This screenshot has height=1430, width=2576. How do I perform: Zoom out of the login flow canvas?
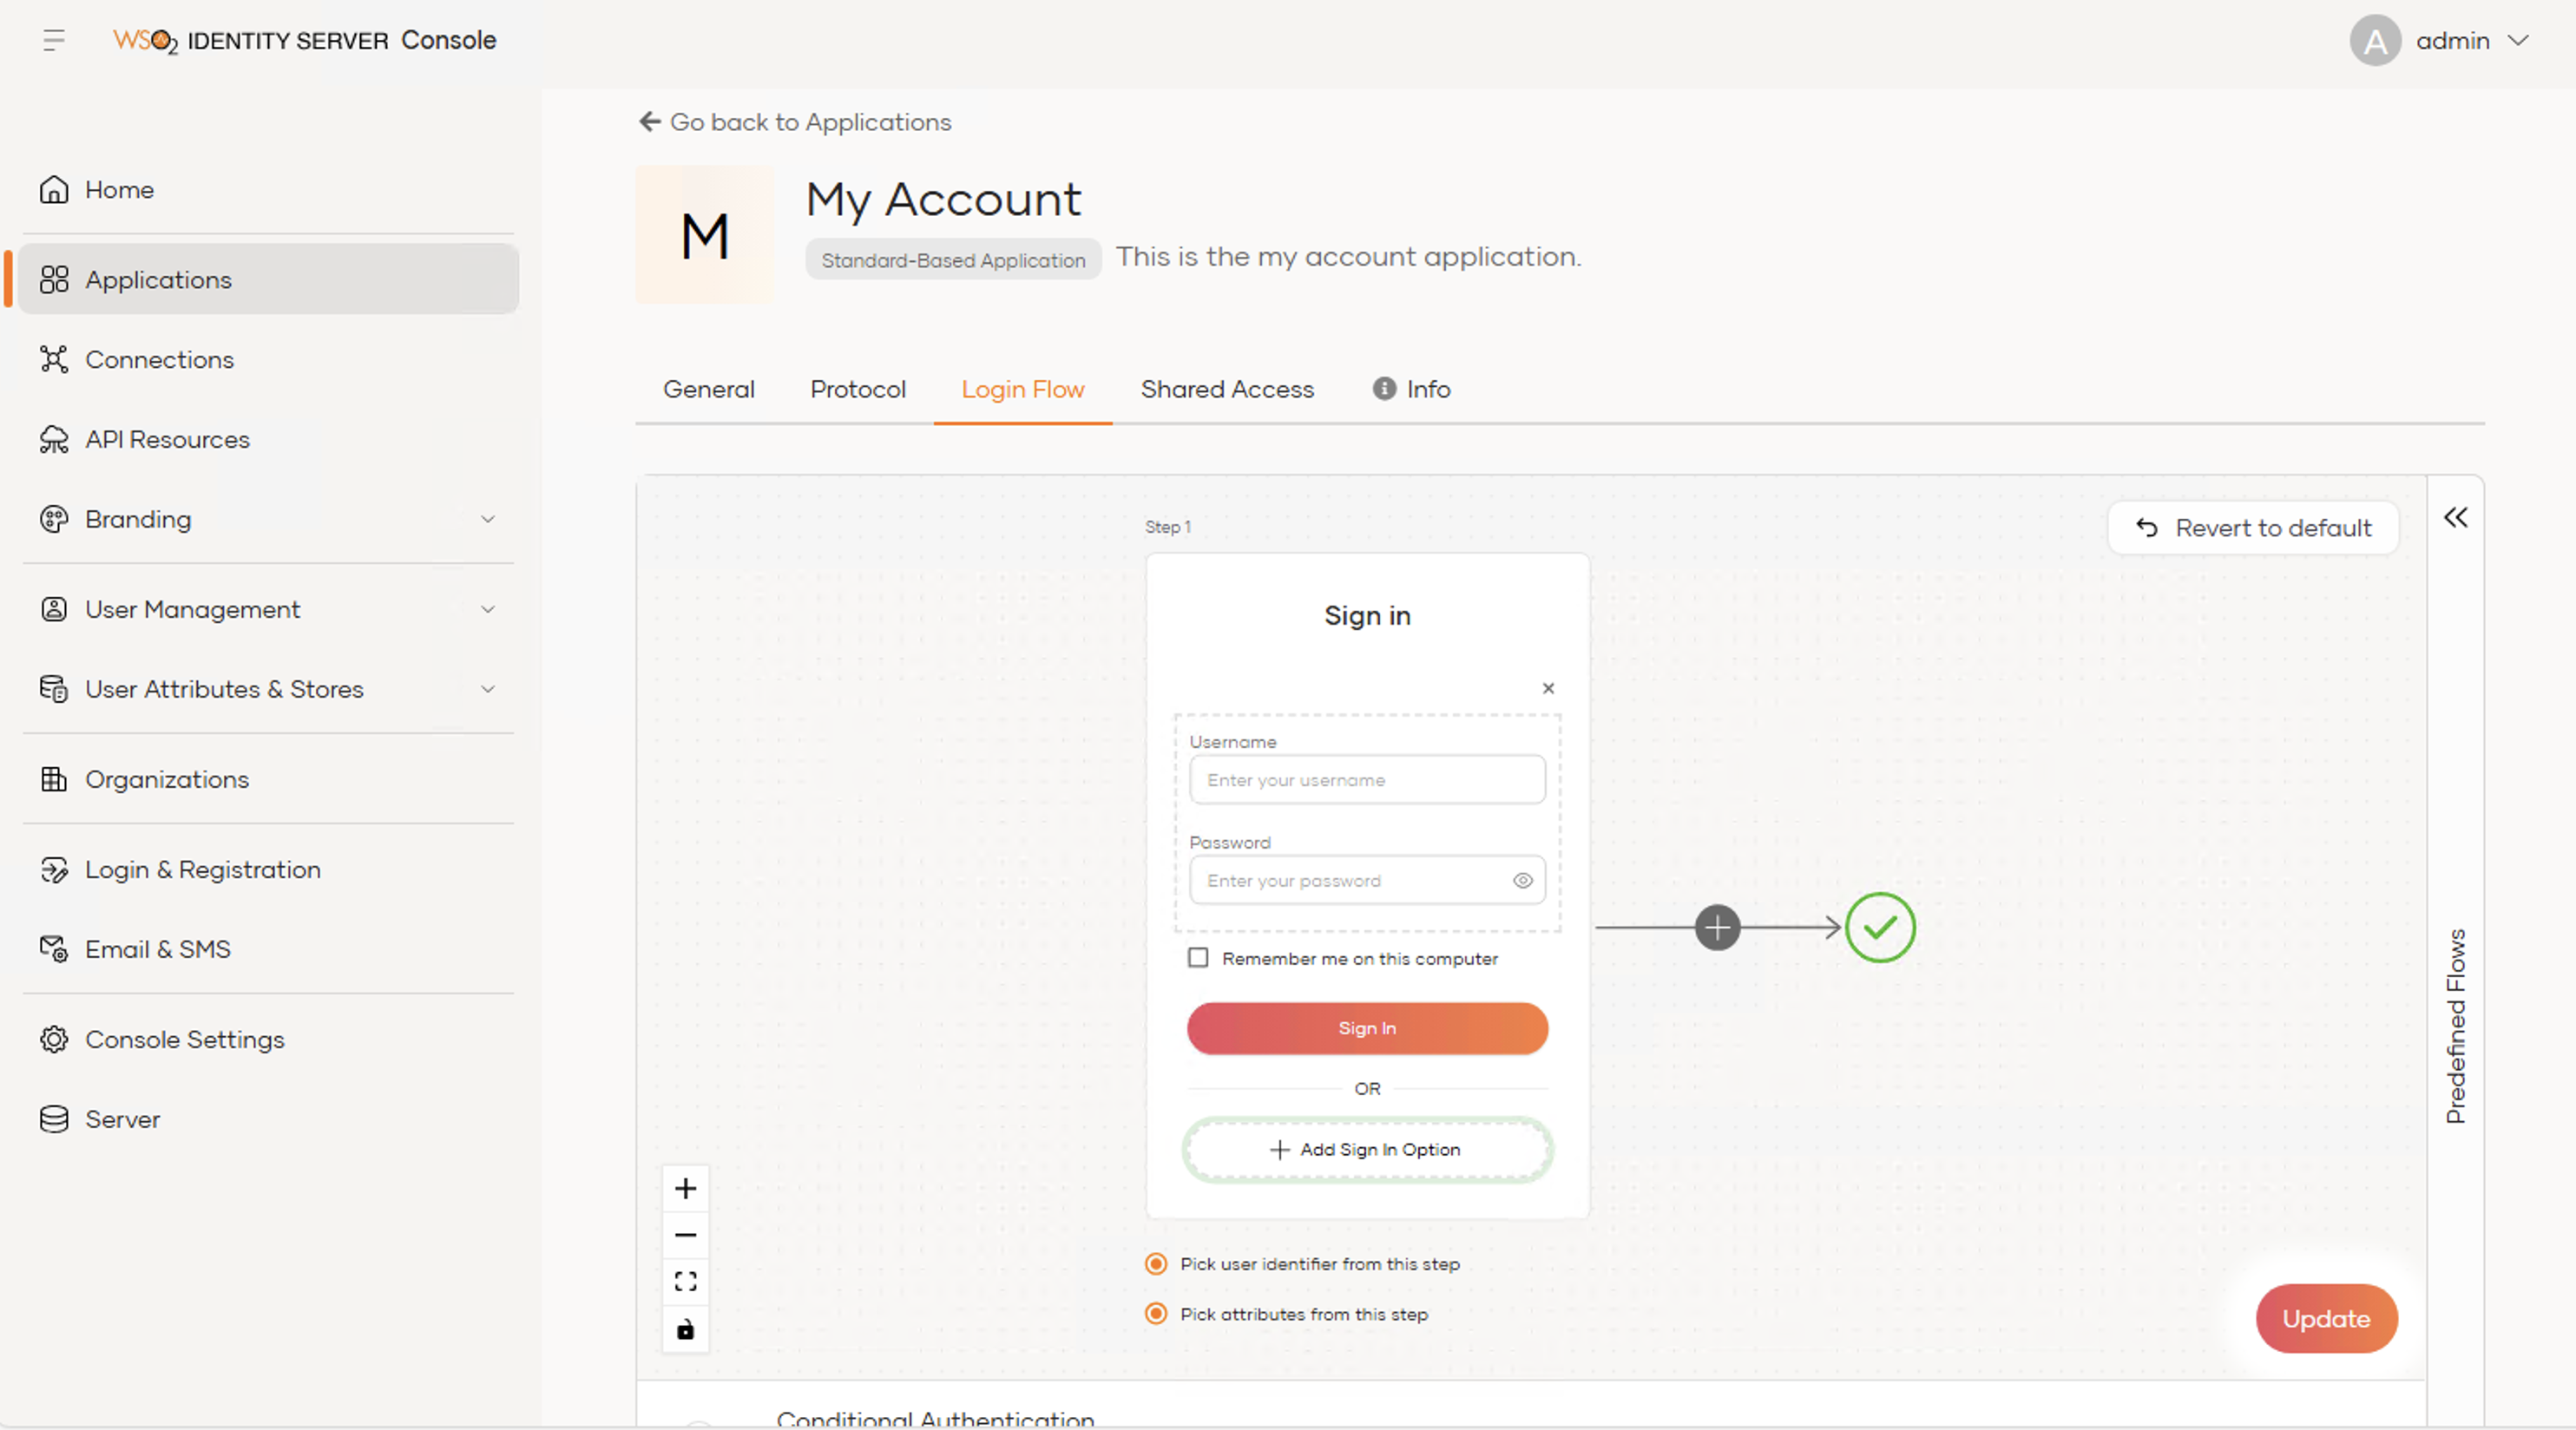pos(685,1234)
